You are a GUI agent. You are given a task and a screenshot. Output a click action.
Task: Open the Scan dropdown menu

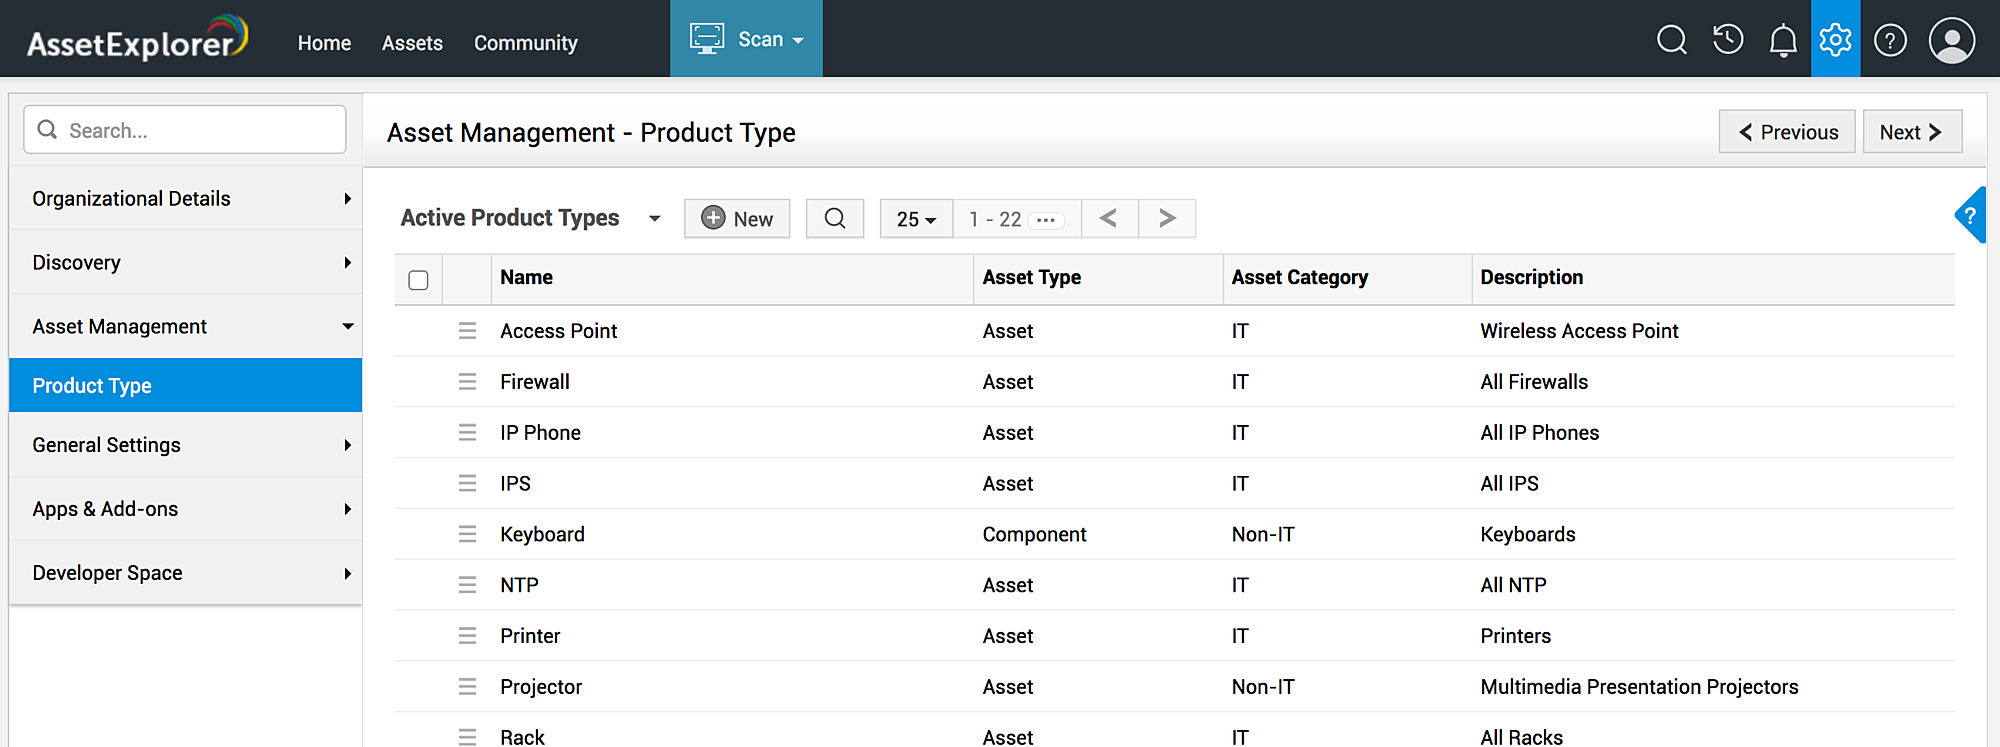click(746, 39)
